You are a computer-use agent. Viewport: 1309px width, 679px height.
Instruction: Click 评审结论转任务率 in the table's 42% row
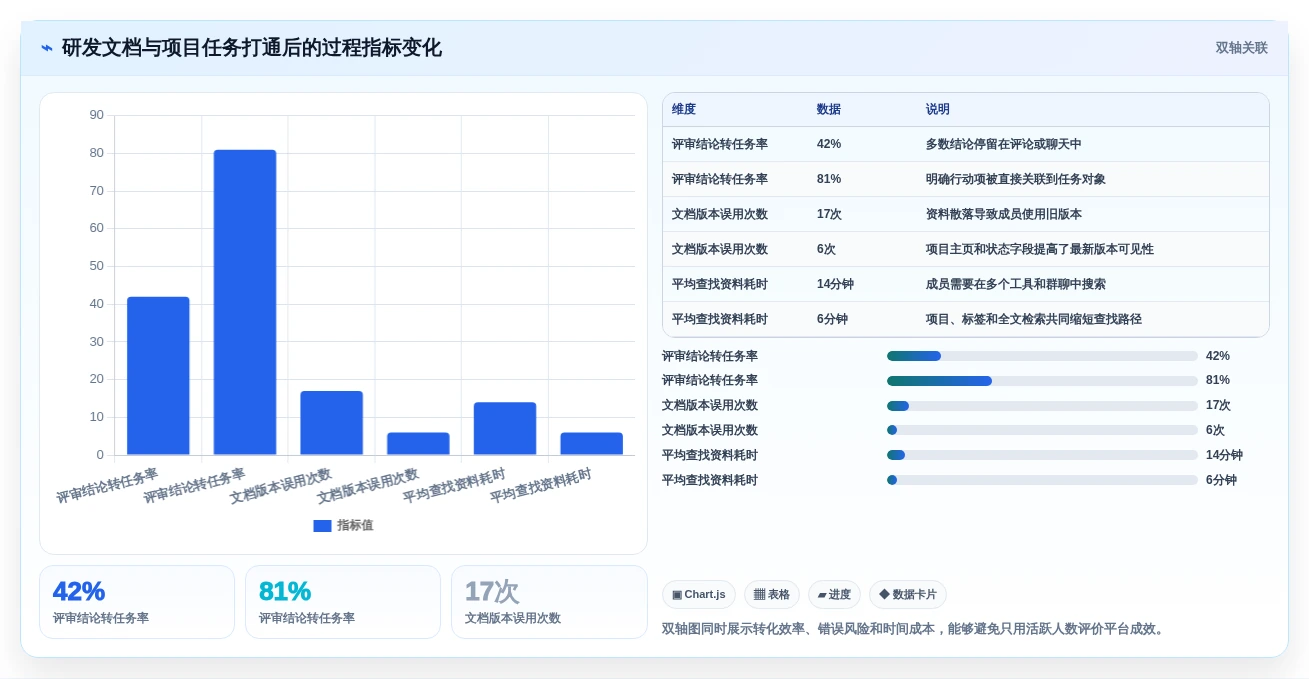point(720,144)
